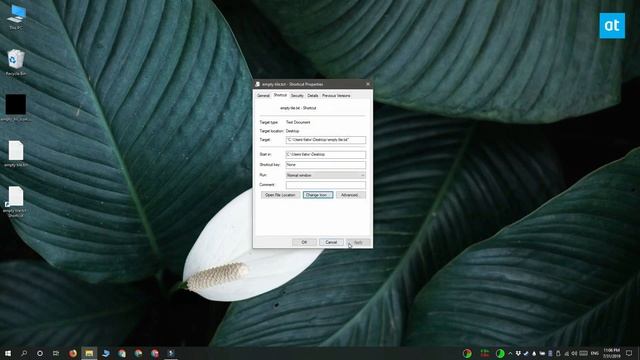Focus the Start in text field
Viewport: 640px width, 360px height.
(x=326, y=155)
